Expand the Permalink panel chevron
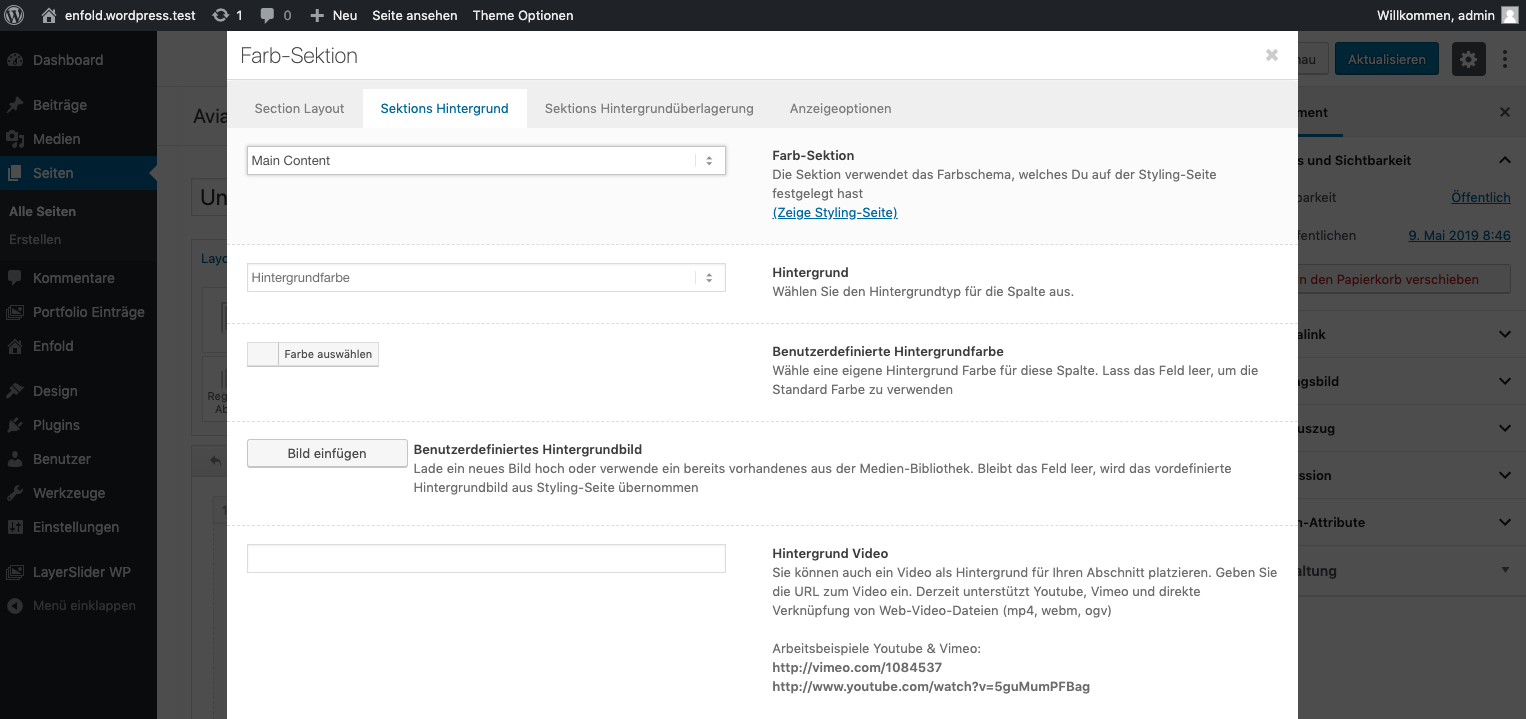The image size is (1526, 719). (x=1505, y=334)
